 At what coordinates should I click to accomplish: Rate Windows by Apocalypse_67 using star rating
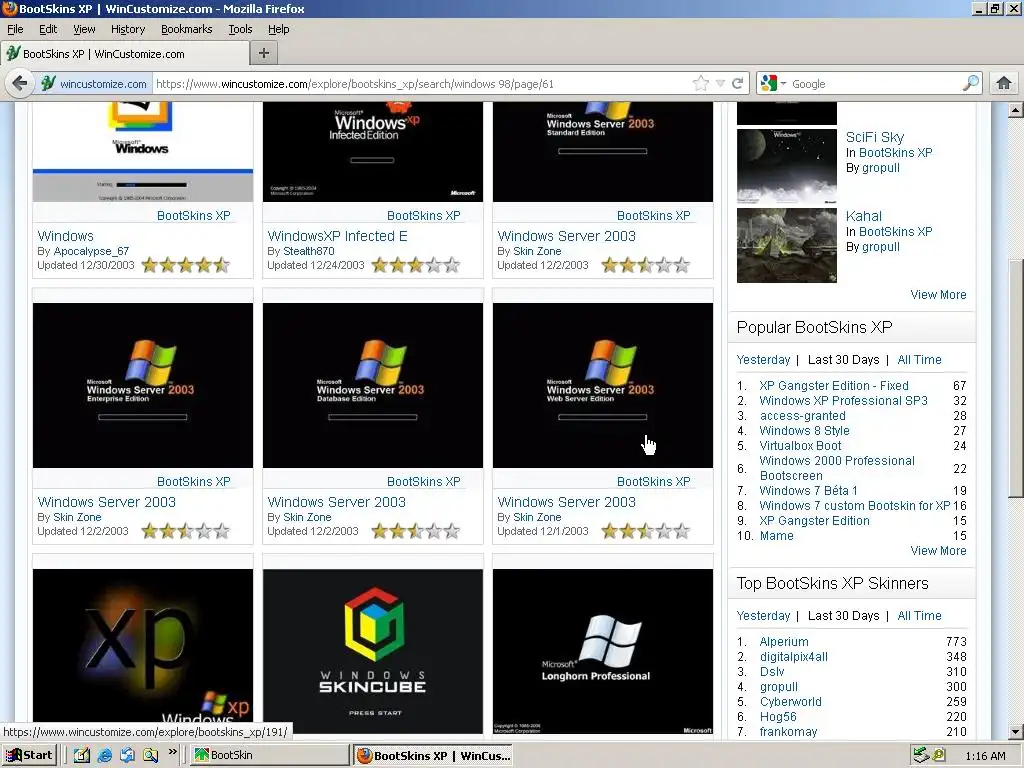coord(185,265)
